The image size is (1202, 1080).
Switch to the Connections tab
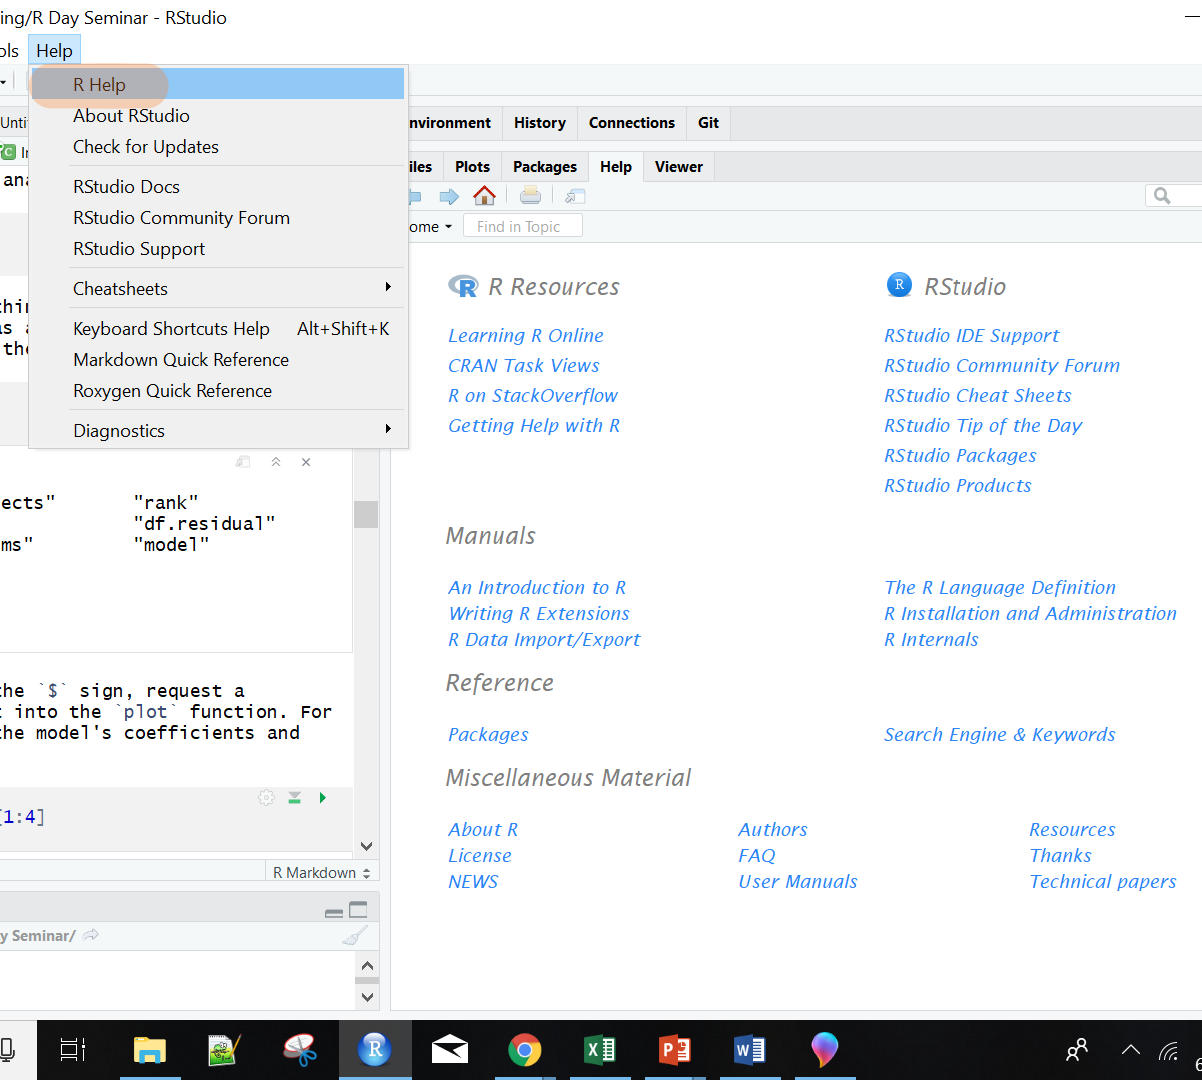tap(632, 122)
